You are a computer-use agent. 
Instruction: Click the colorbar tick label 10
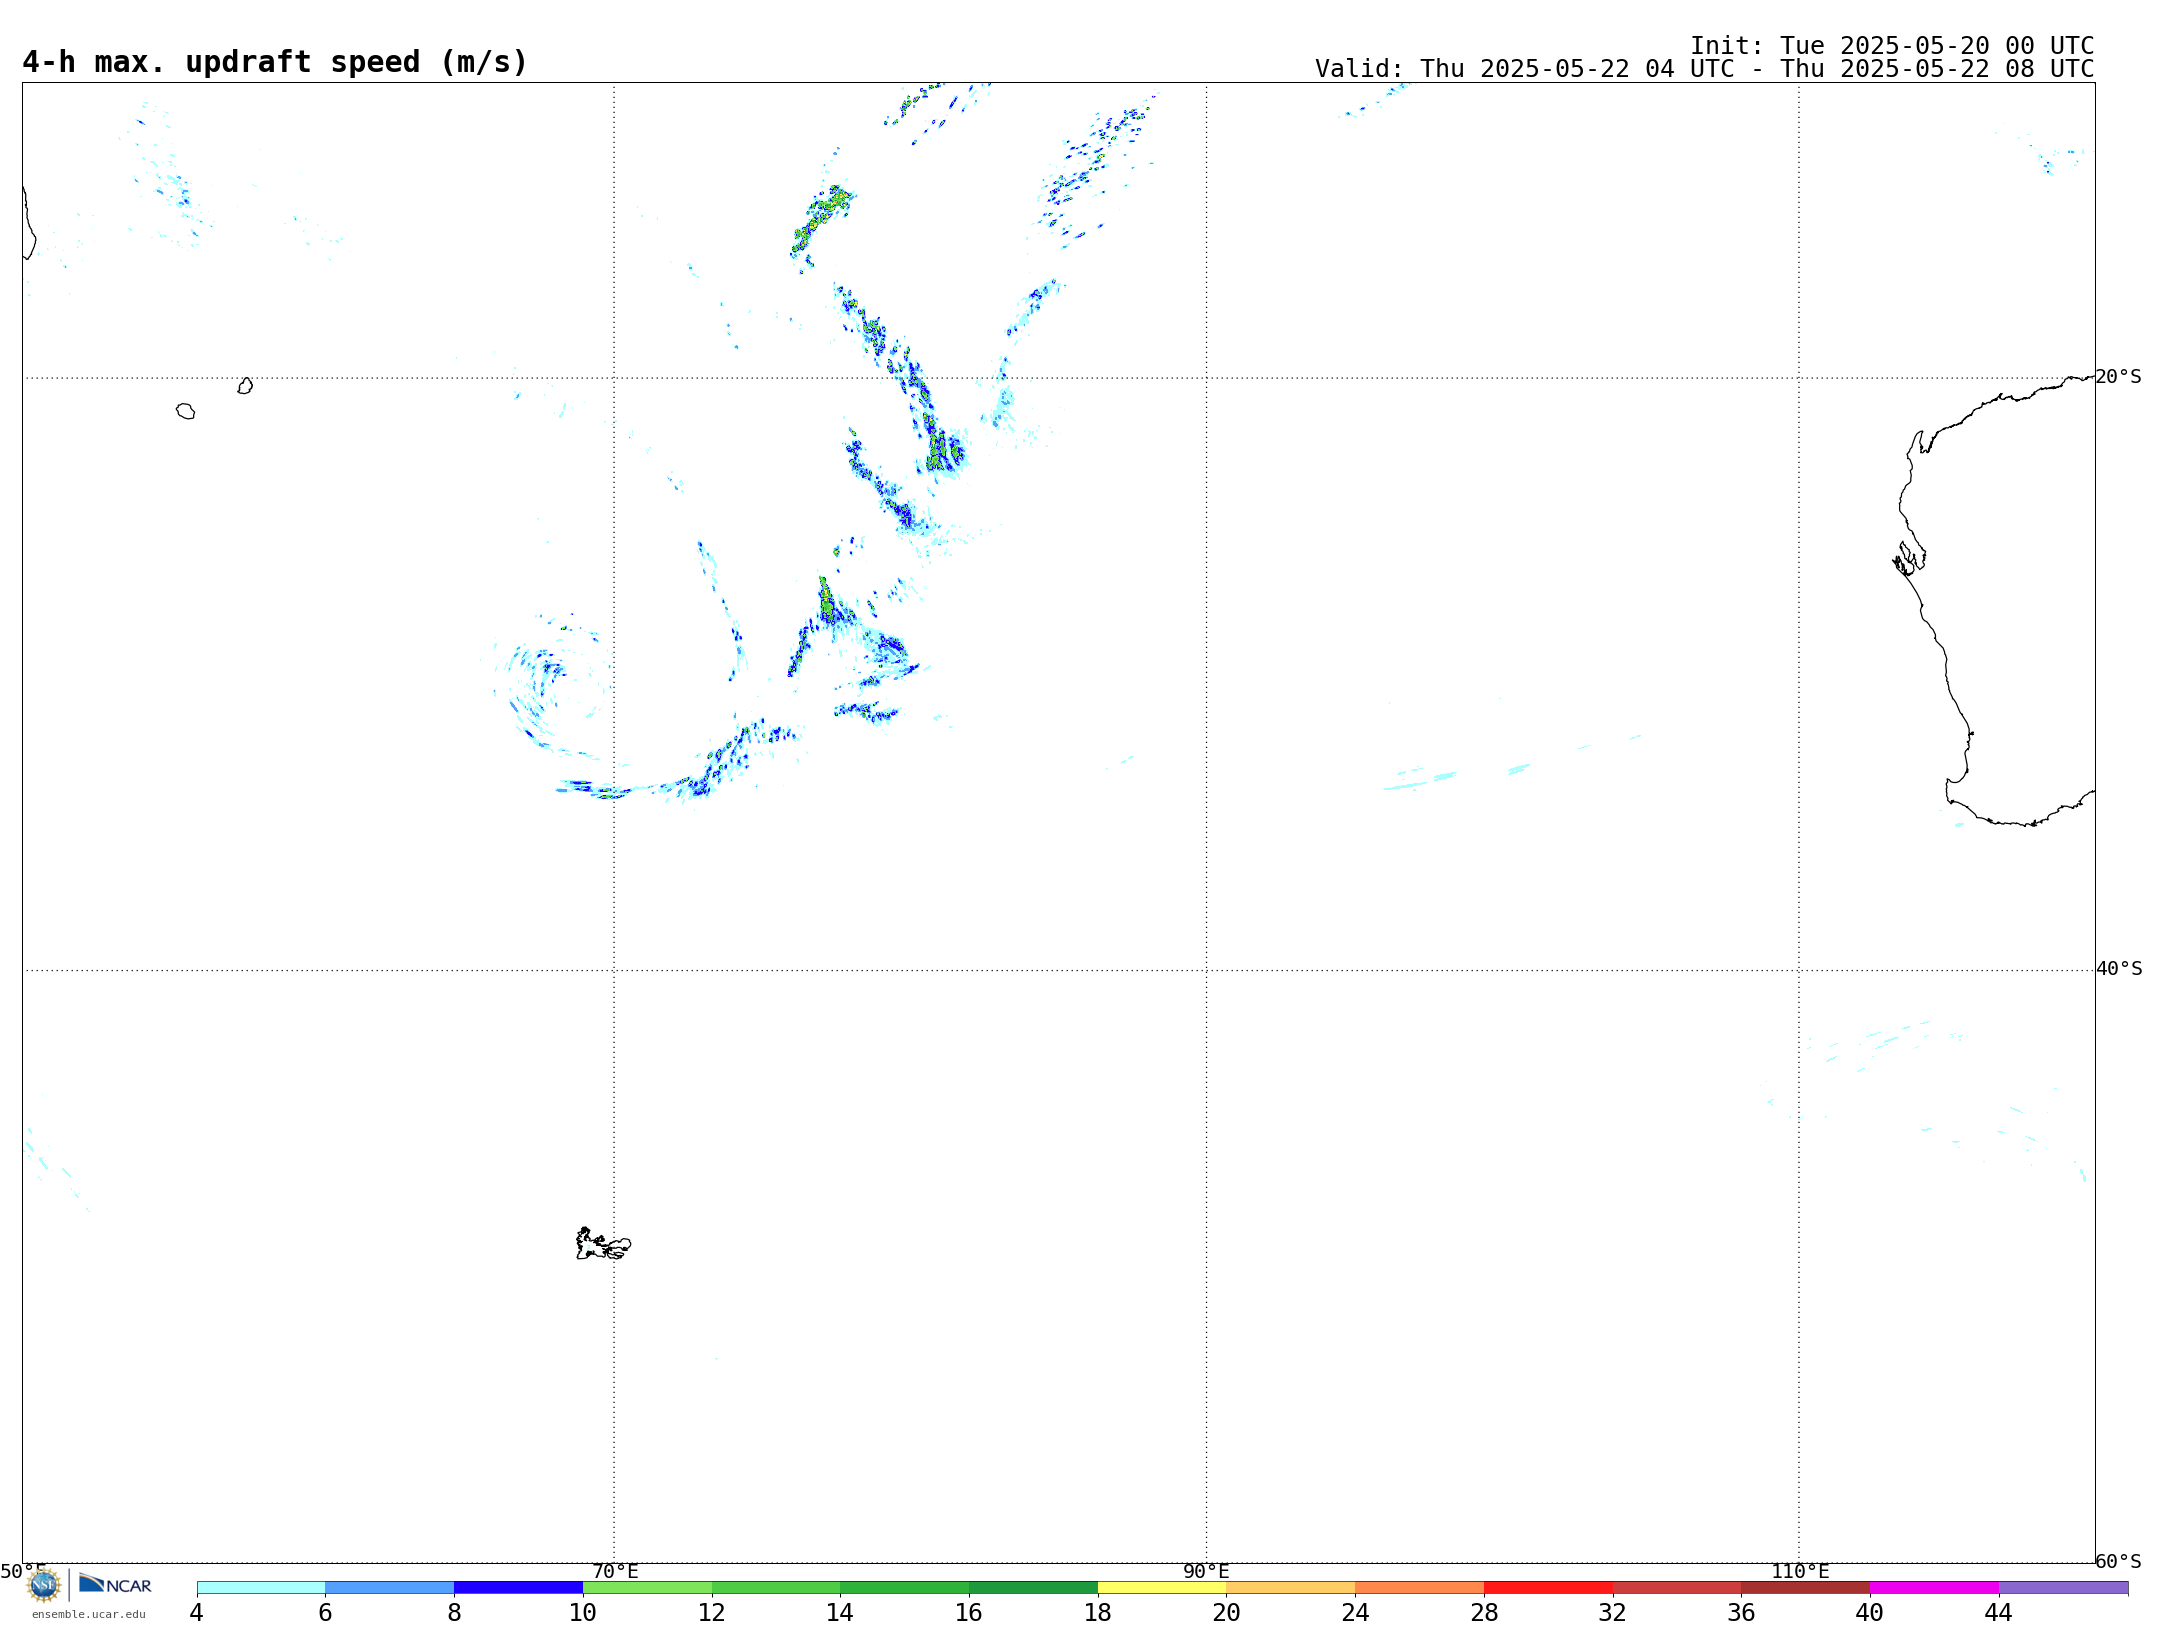[x=583, y=1612]
